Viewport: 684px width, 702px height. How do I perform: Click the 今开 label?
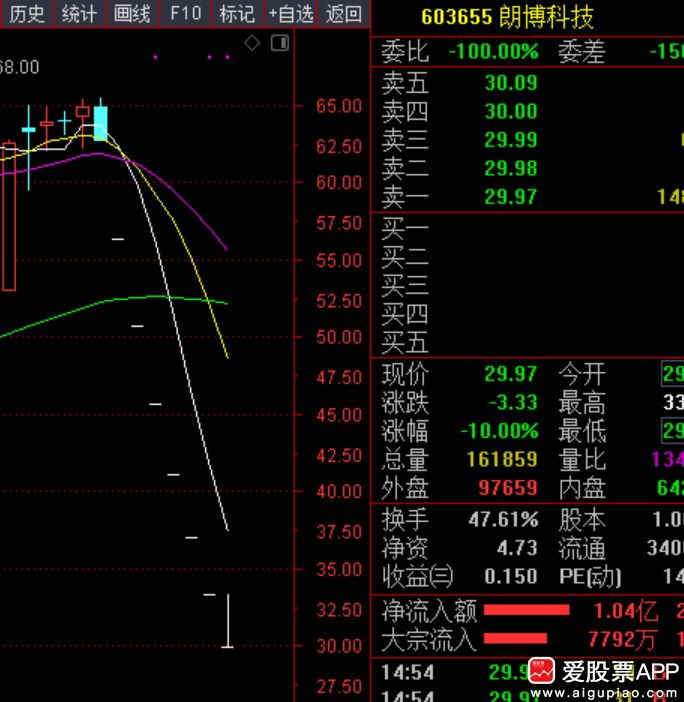click(582, 374)
